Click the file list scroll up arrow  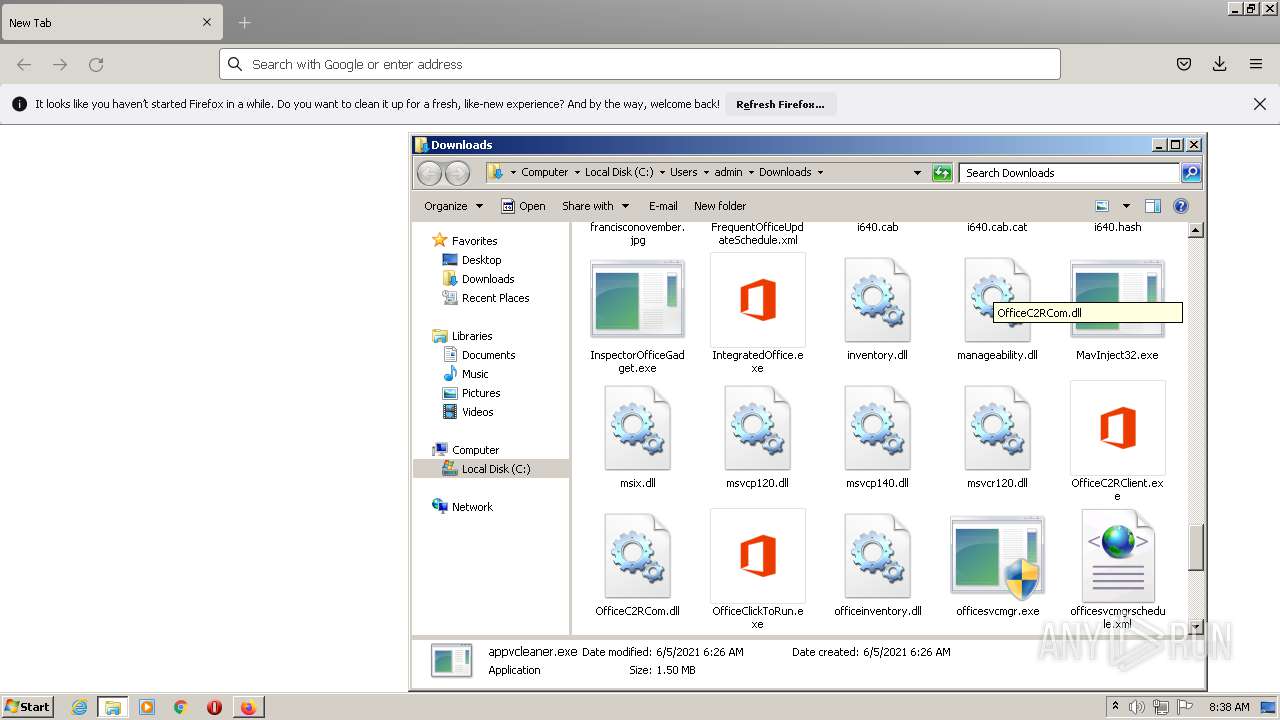(1195, 230)
